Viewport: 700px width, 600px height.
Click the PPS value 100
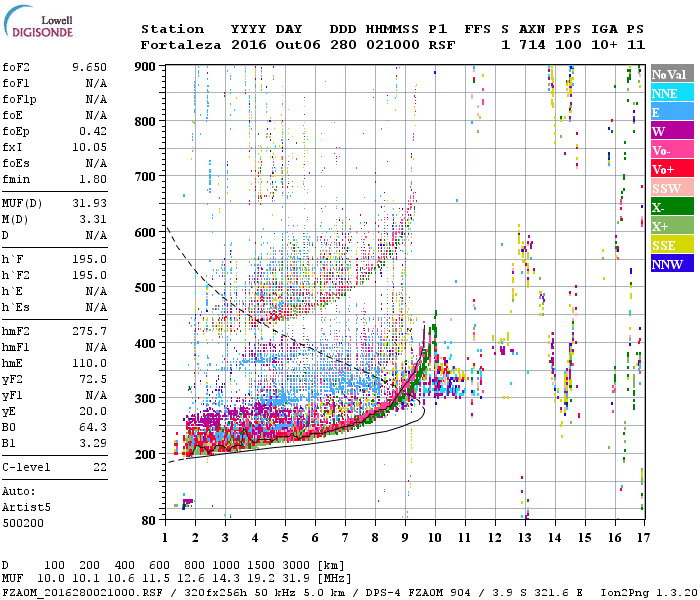[x=568, y=45]
